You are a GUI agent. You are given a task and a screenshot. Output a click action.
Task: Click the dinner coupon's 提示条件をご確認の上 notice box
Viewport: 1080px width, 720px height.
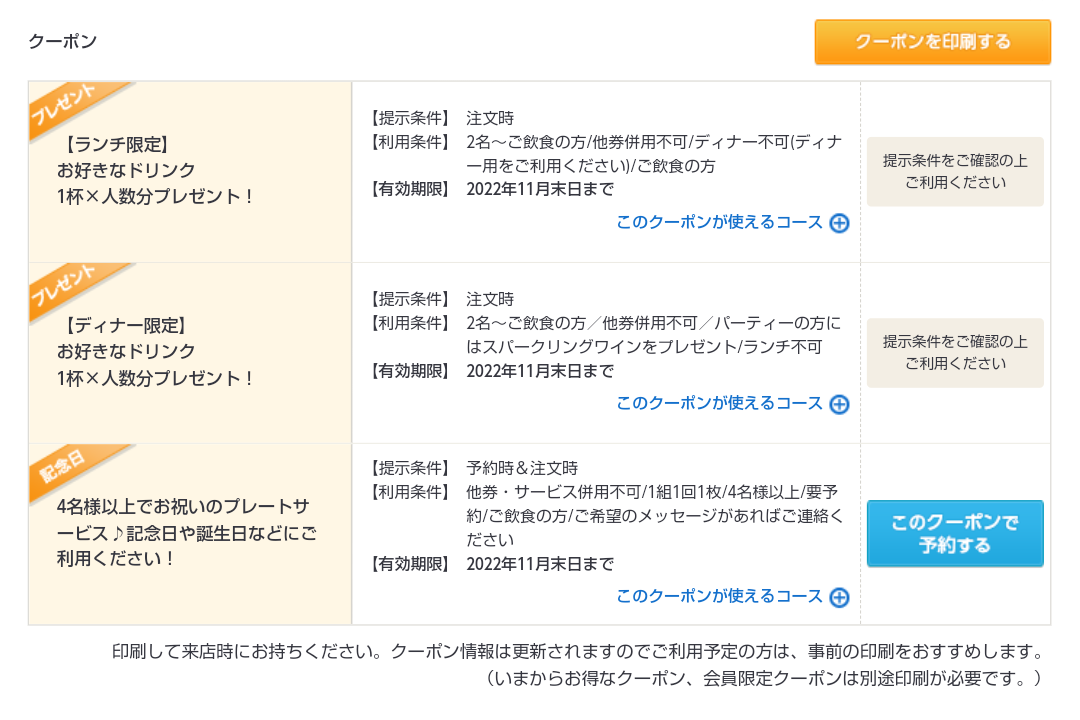point(954,353)
